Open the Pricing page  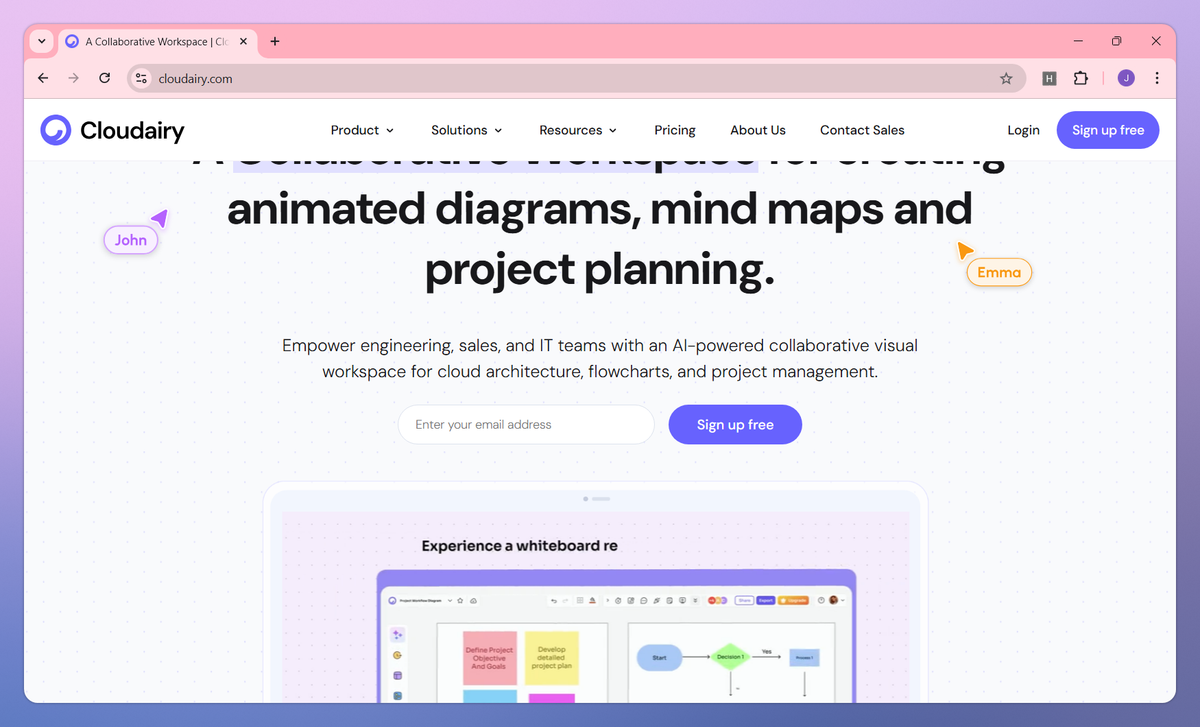point(675,130)
